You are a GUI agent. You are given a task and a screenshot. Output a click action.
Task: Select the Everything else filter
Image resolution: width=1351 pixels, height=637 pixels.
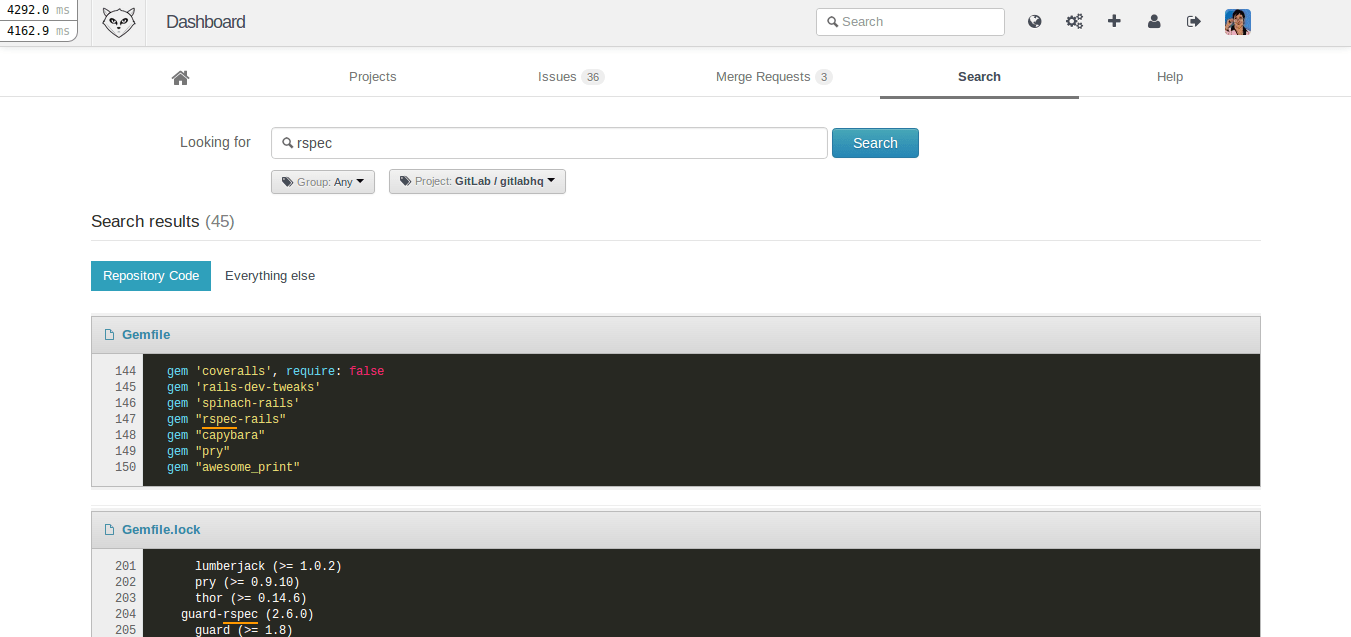[x=270, y=276]
